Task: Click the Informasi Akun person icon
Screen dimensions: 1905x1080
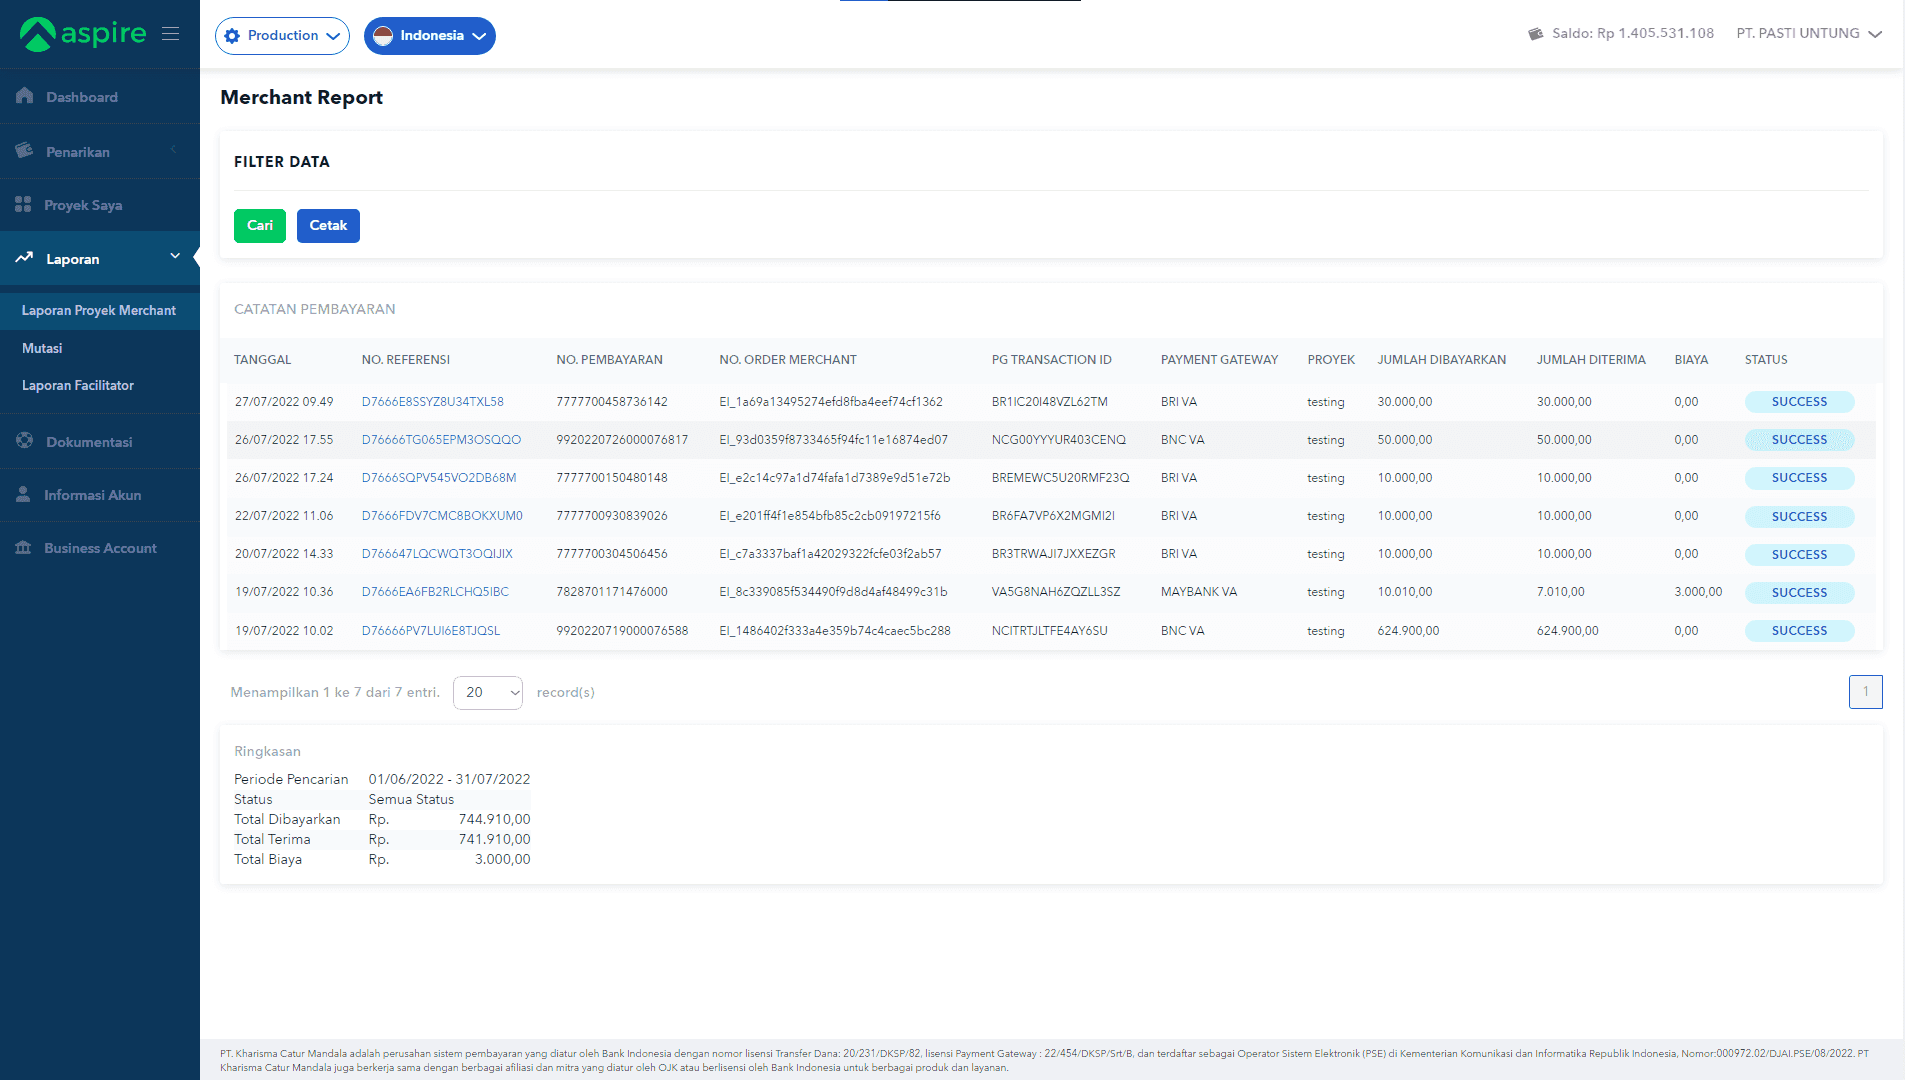Action: [23, 494]
